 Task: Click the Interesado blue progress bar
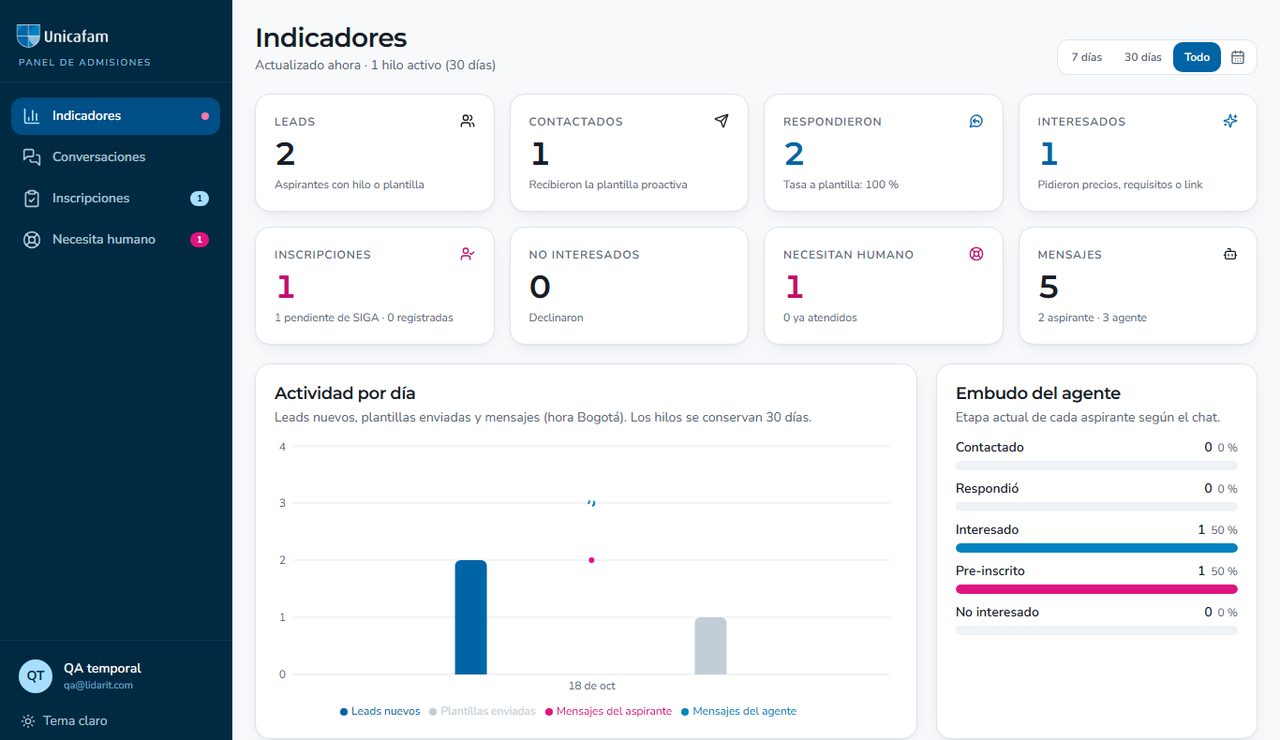(x=1096, y=548)
